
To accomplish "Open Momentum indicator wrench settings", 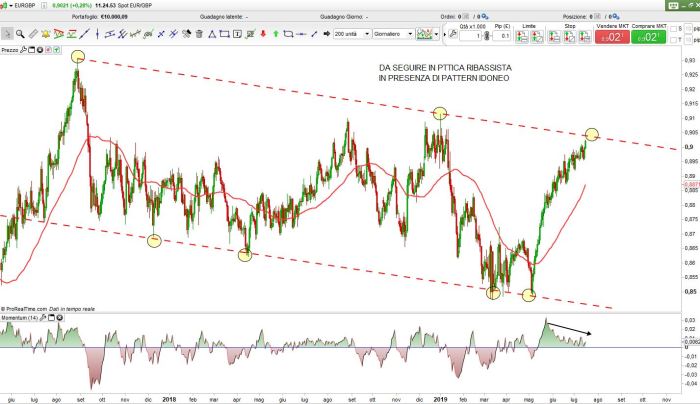I will 43,318.
